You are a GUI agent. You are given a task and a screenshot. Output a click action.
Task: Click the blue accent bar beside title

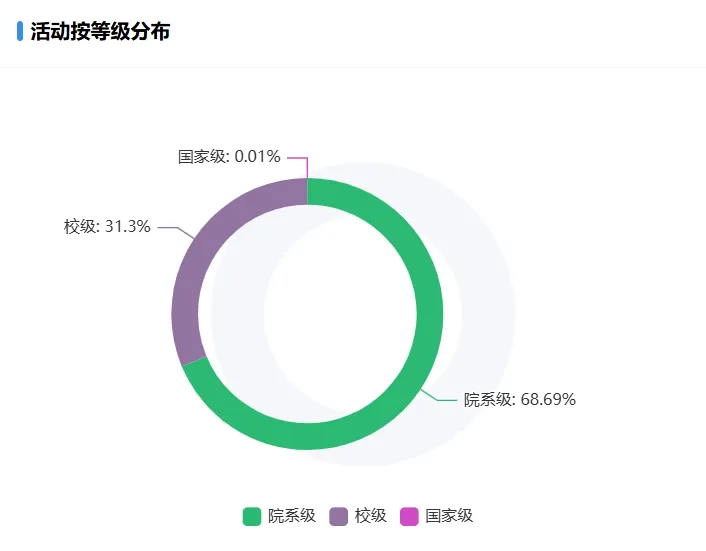click(20, 31)
